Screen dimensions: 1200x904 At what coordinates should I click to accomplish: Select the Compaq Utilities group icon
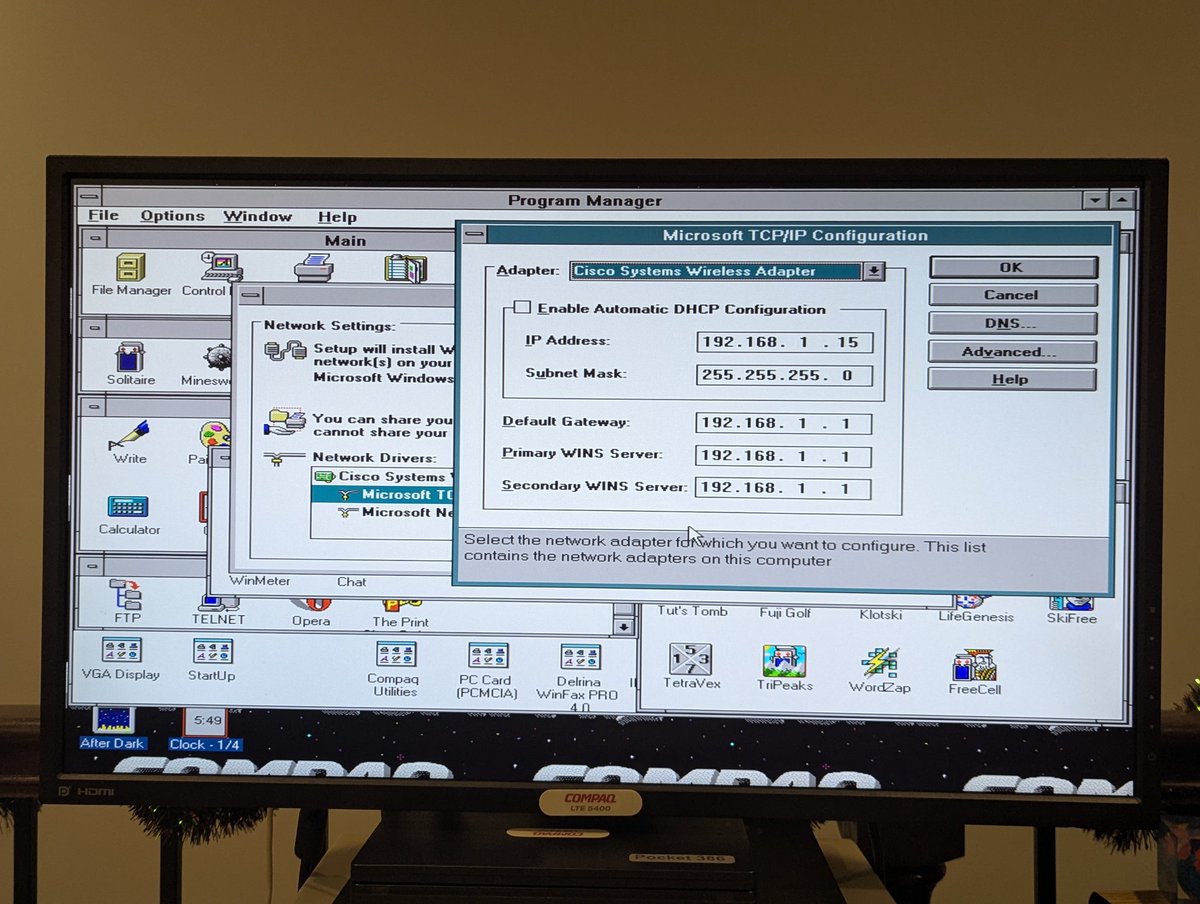click(x=396, y=655)
